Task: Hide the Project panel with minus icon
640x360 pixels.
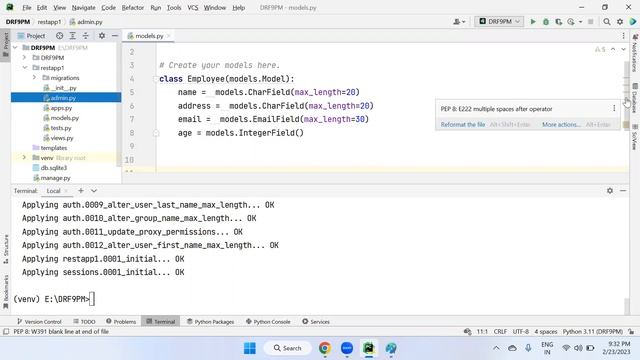Action: point(115,36)
